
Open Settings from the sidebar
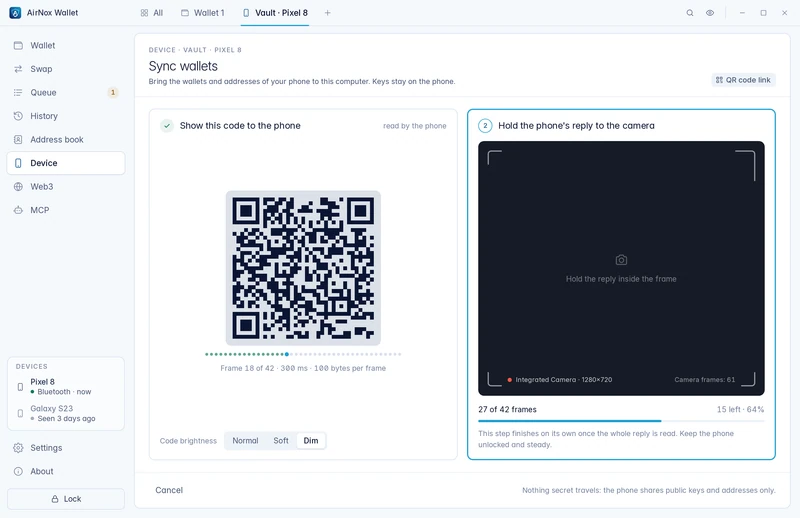(x=66, y=448)
